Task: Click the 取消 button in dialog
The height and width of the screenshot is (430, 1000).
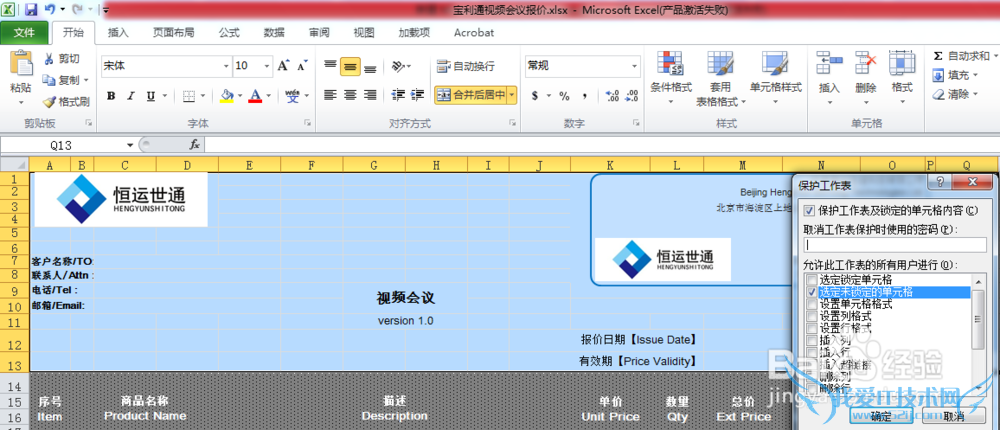Action: [x=953, y=416]
